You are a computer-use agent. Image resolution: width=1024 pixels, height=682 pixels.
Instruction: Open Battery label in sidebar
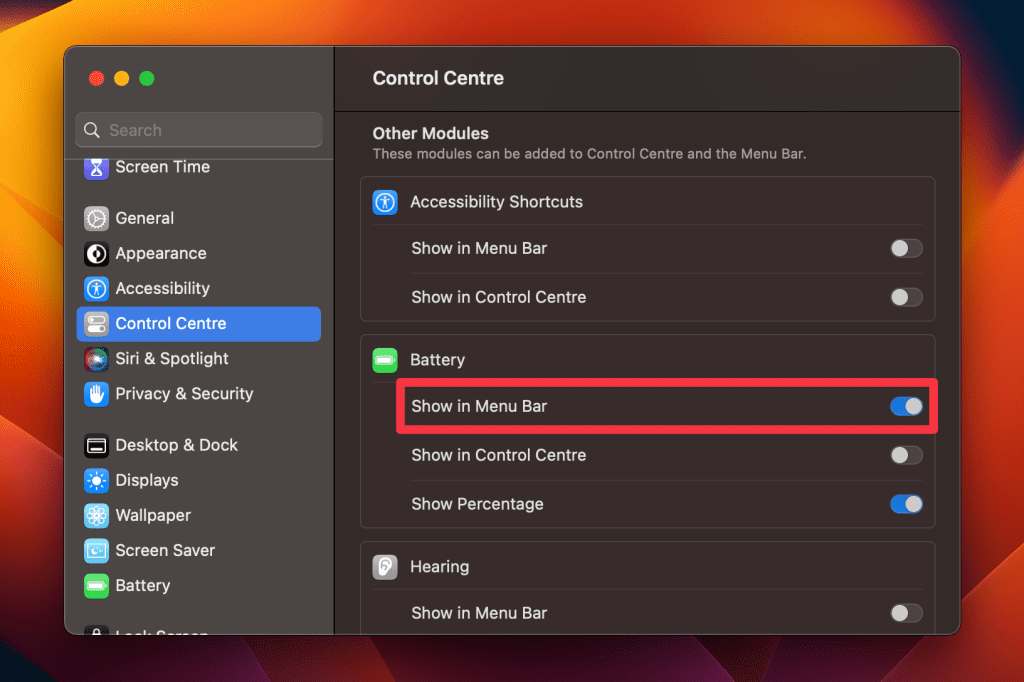click(142, 586)
